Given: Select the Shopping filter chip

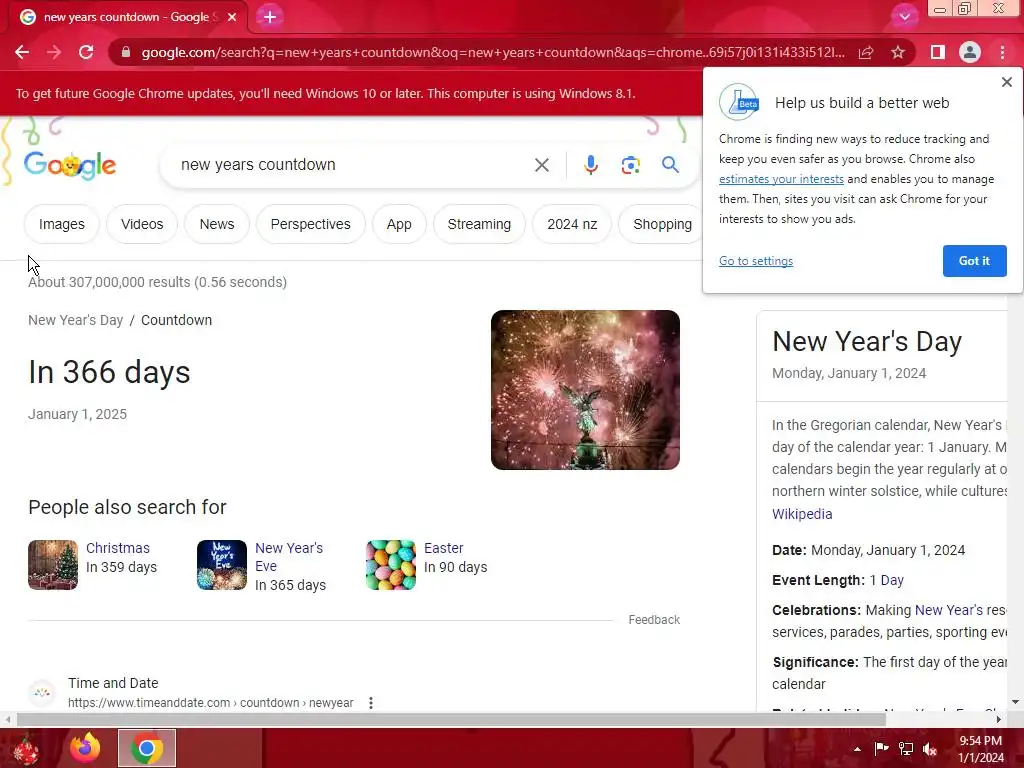Looking at the screenshot, I should click(661, 224).
